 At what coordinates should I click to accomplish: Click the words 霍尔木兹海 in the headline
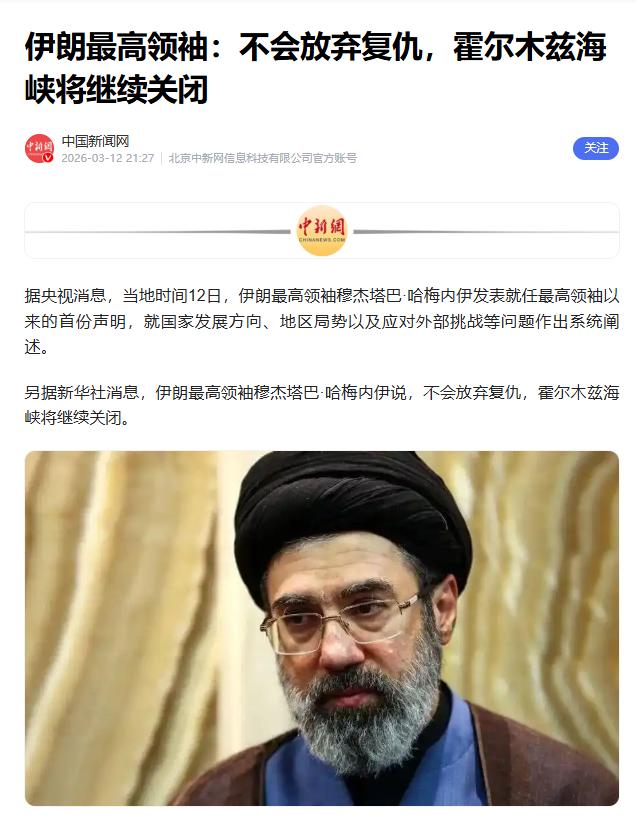pos(530,47)
